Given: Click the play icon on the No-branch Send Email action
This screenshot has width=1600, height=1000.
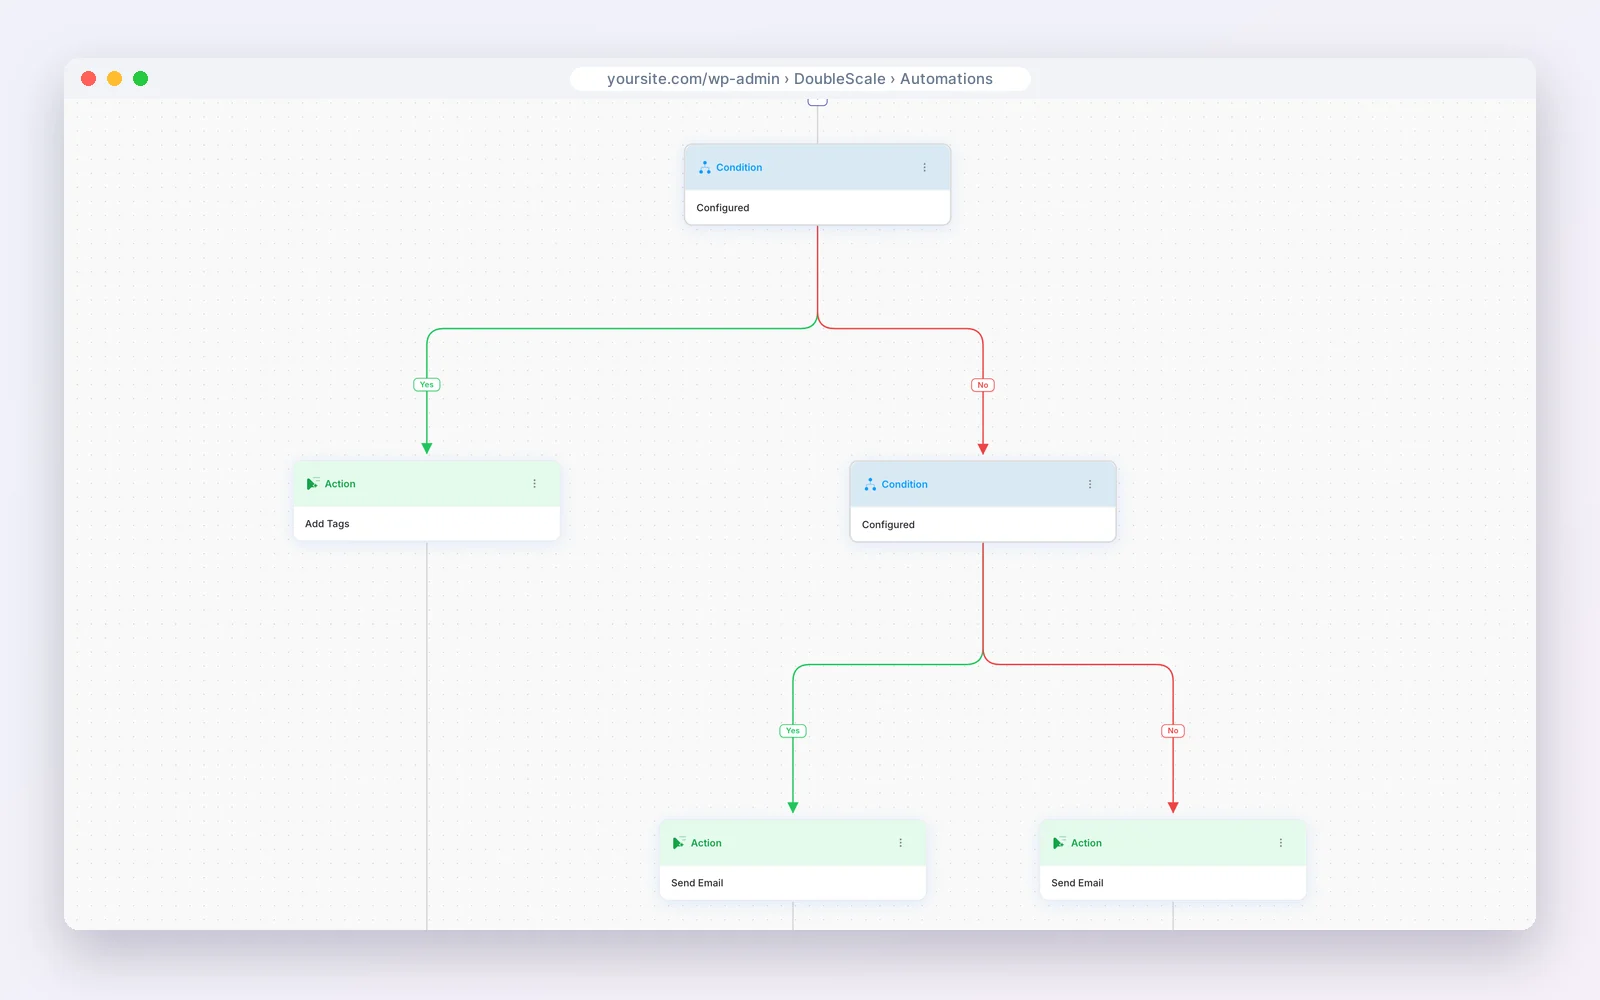Looking at the screenshot, I should (x=1058, y=843).
